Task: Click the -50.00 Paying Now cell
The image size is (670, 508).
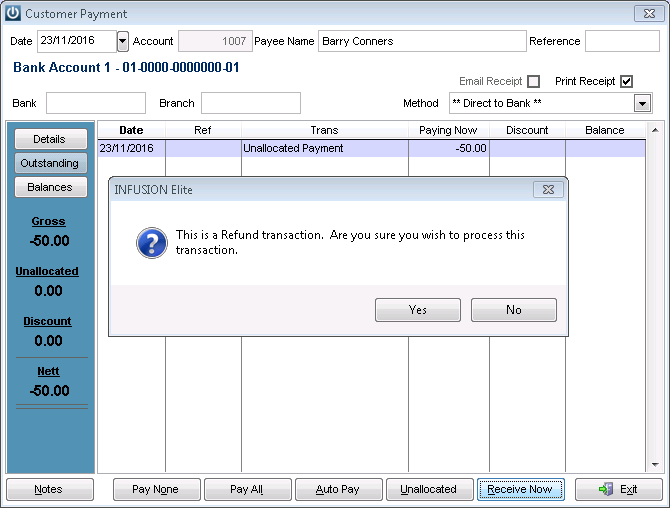Action: click(449, 148)
